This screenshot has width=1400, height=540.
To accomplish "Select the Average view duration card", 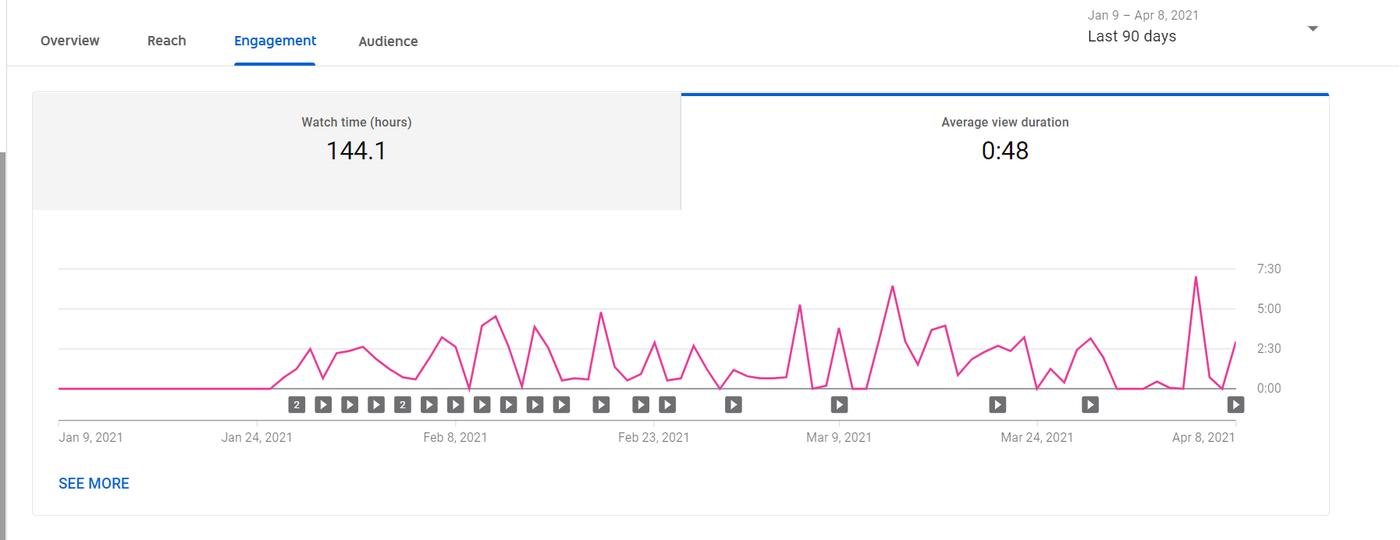I will (1005, 151).
